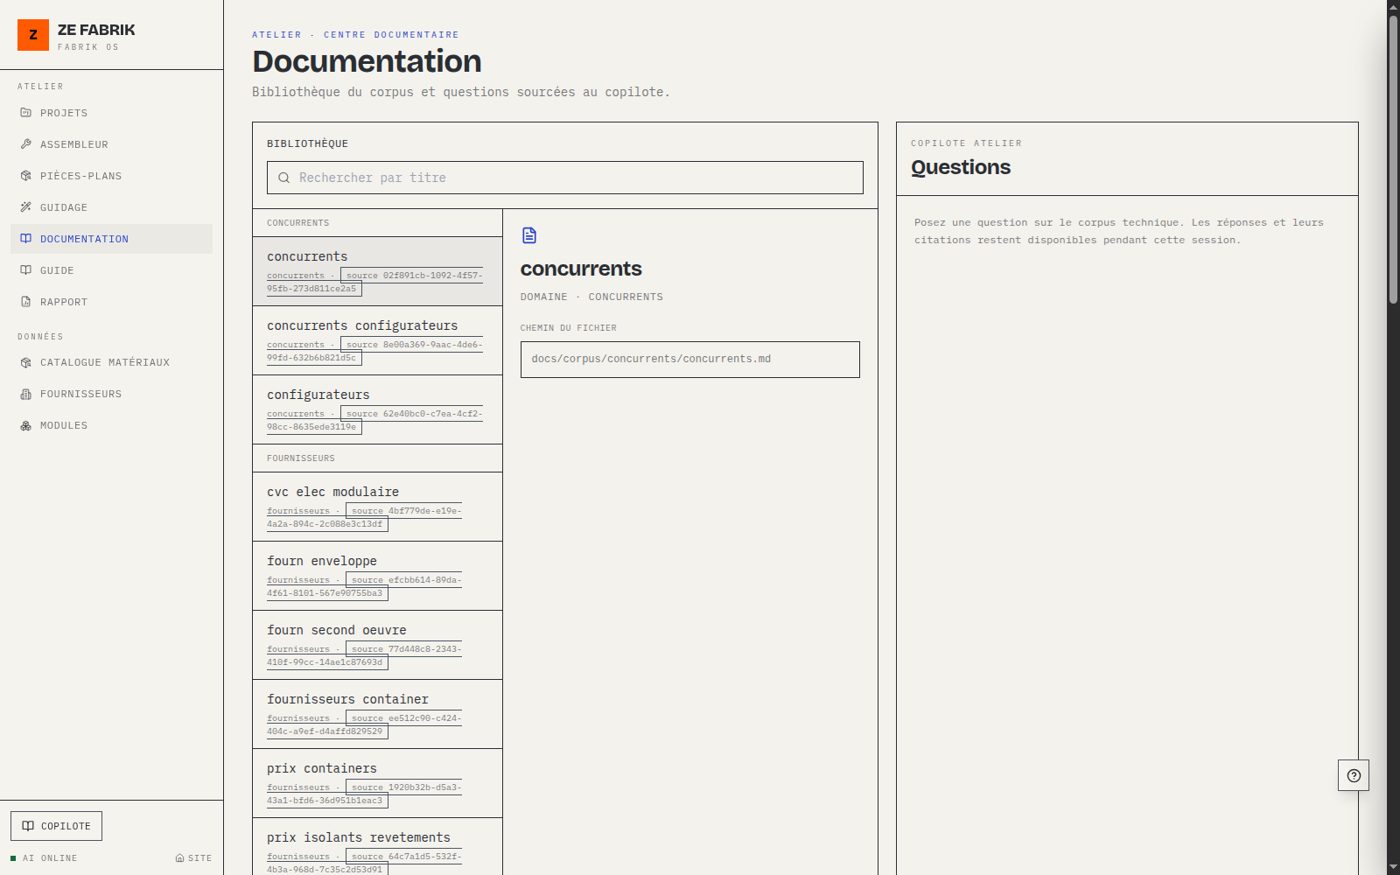Click the Guidage wand icon
Screen dimensions: 1400x875
click(26, 207)
